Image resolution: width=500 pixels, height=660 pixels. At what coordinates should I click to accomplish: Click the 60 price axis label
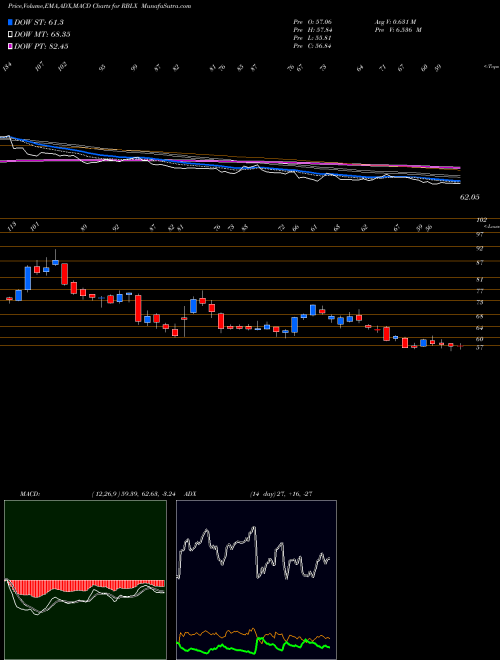479,339
